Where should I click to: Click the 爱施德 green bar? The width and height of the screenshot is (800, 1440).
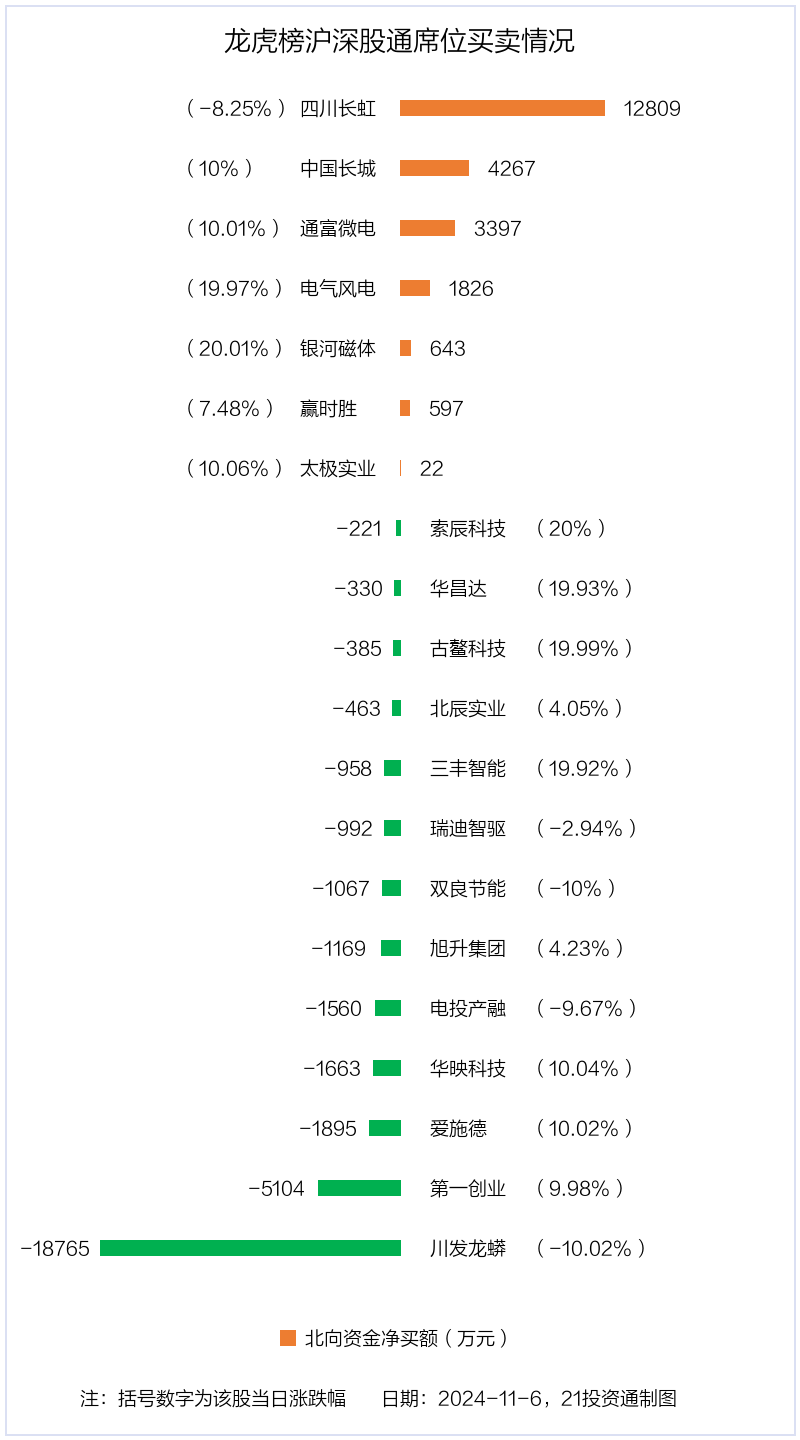point(385,1128)
